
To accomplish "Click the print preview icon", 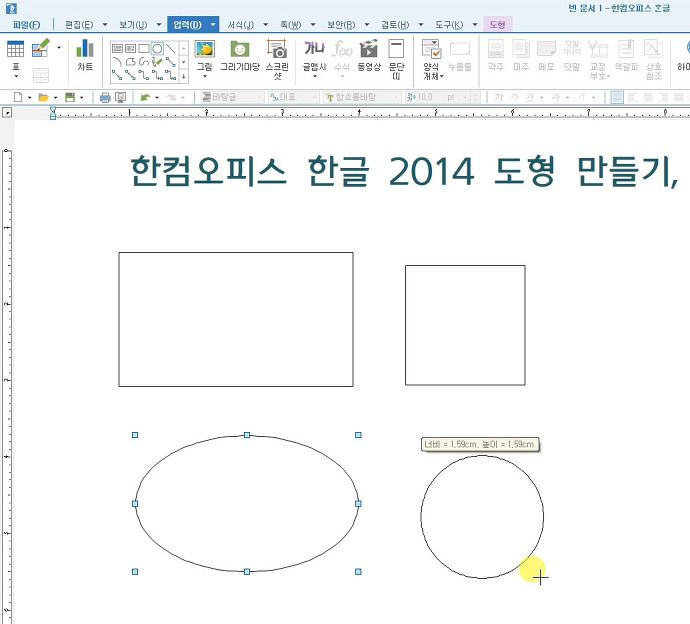I will [121, 97].
